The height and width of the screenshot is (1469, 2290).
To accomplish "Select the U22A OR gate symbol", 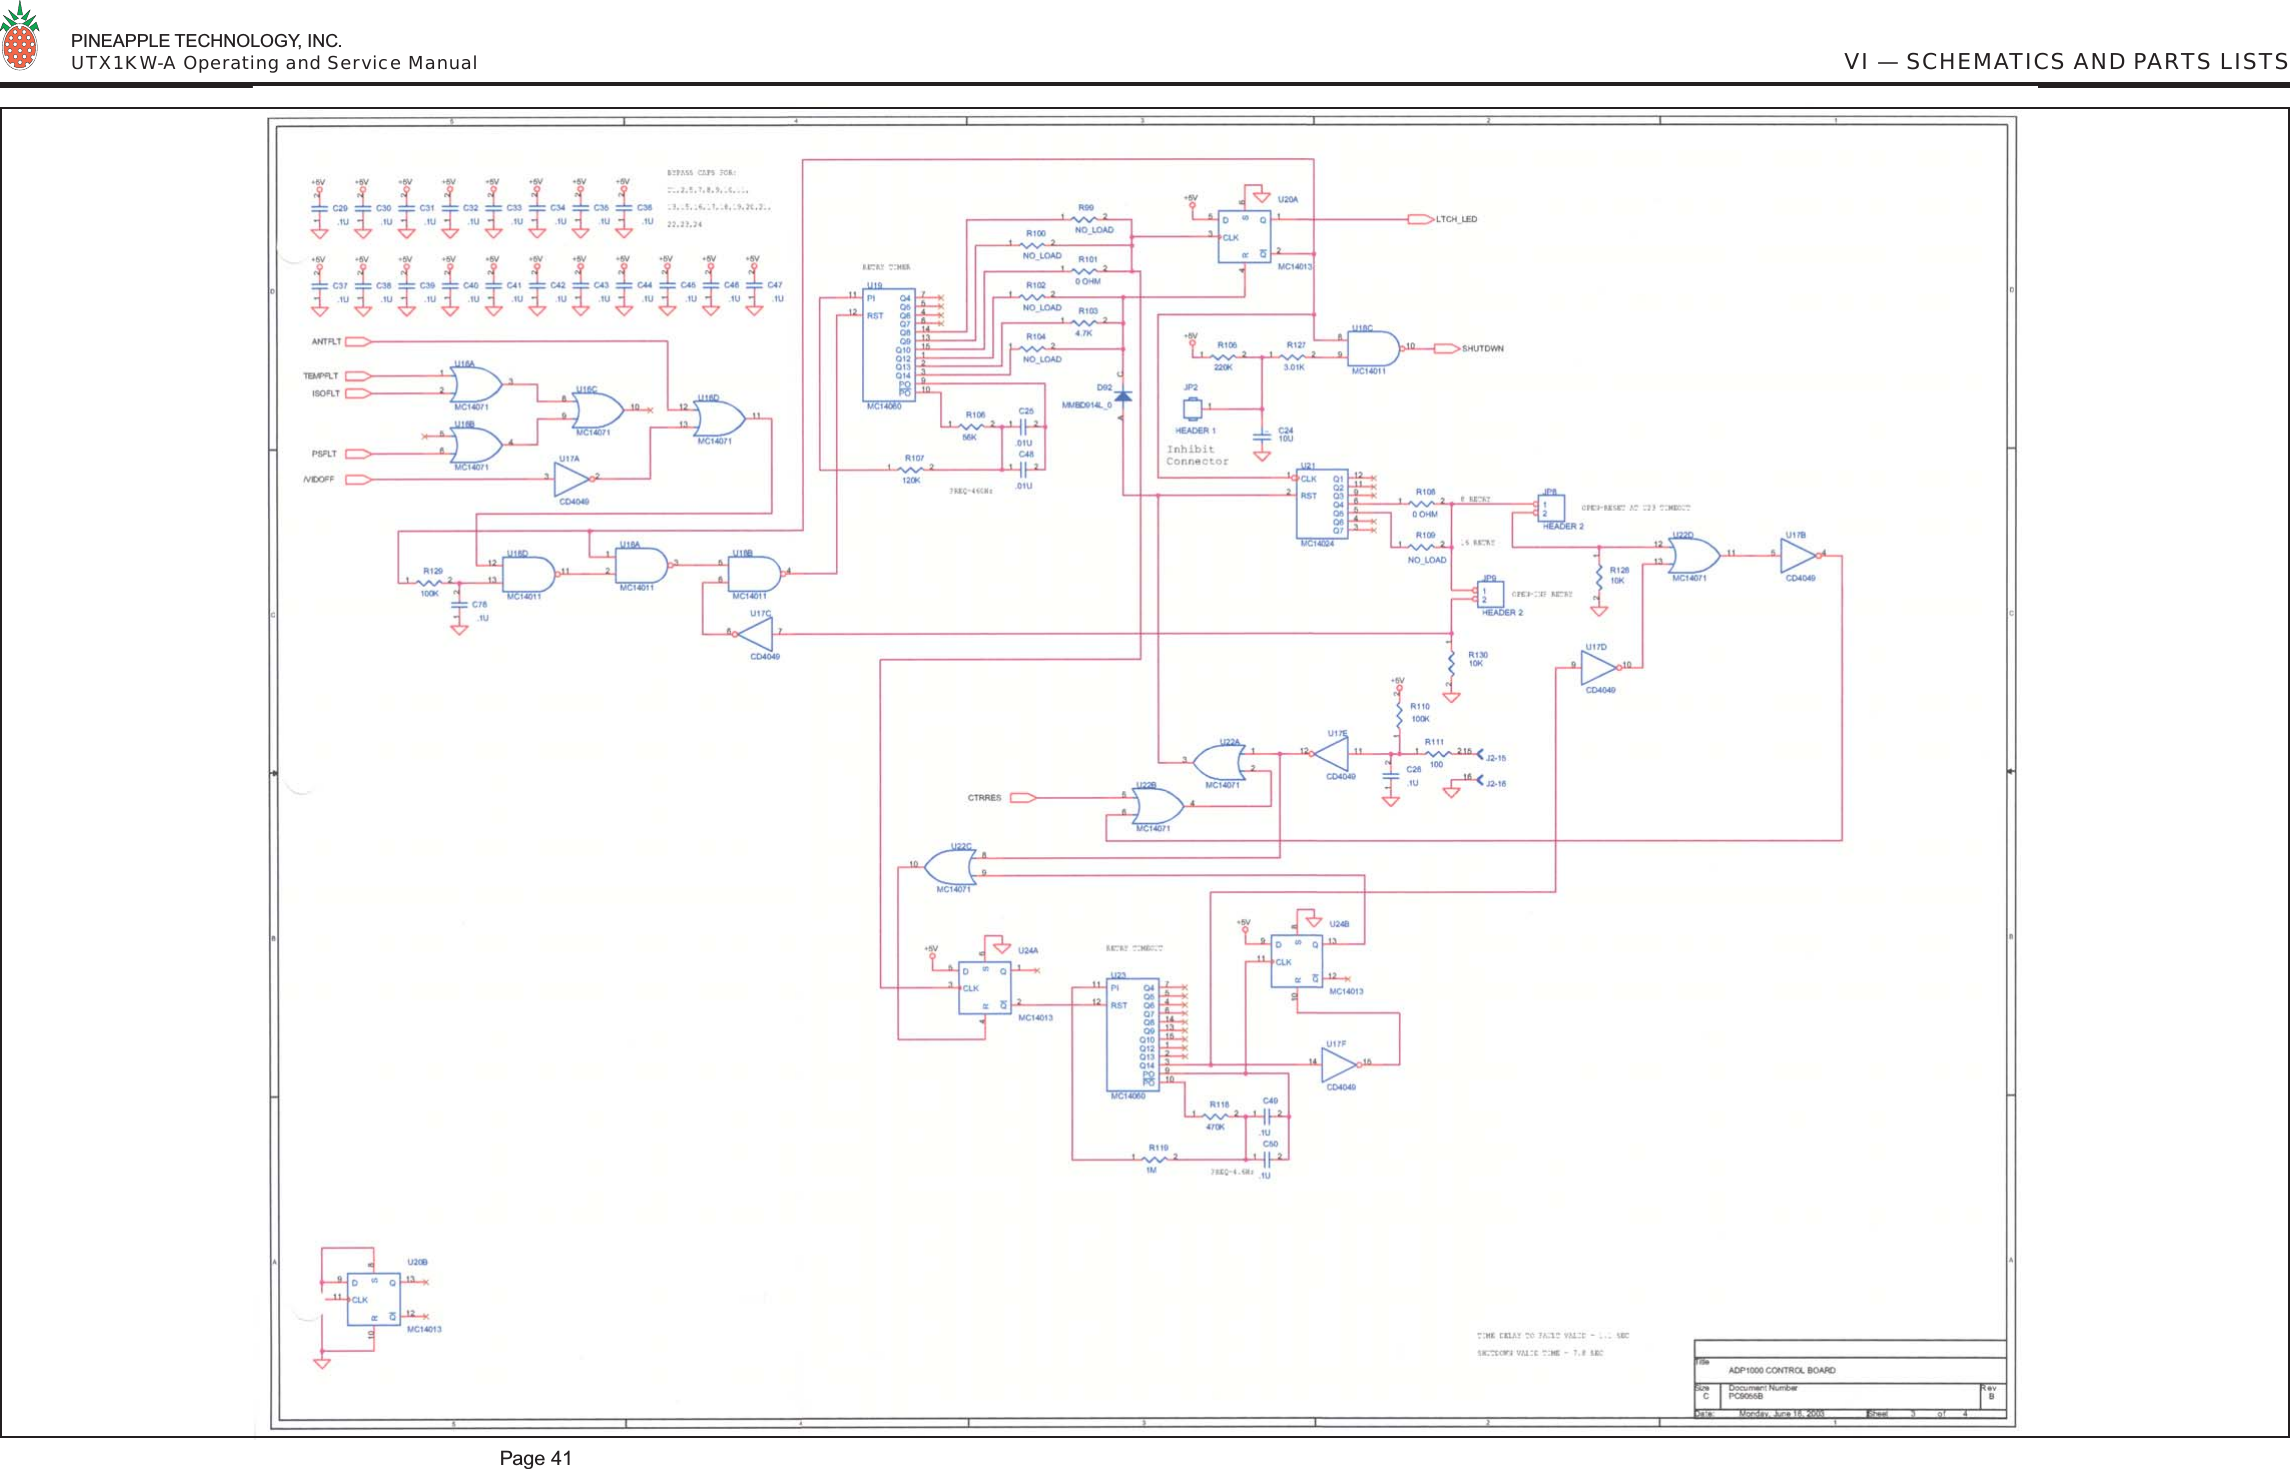I will 1219,763.
